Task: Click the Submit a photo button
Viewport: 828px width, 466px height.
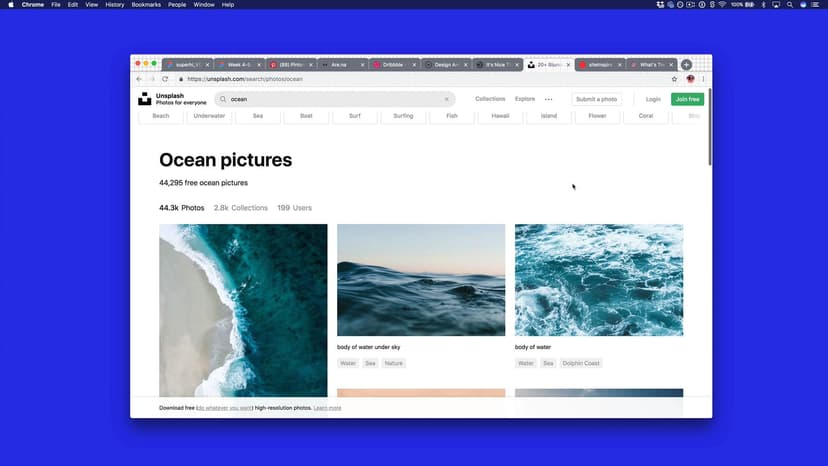Action: [596, 99]
